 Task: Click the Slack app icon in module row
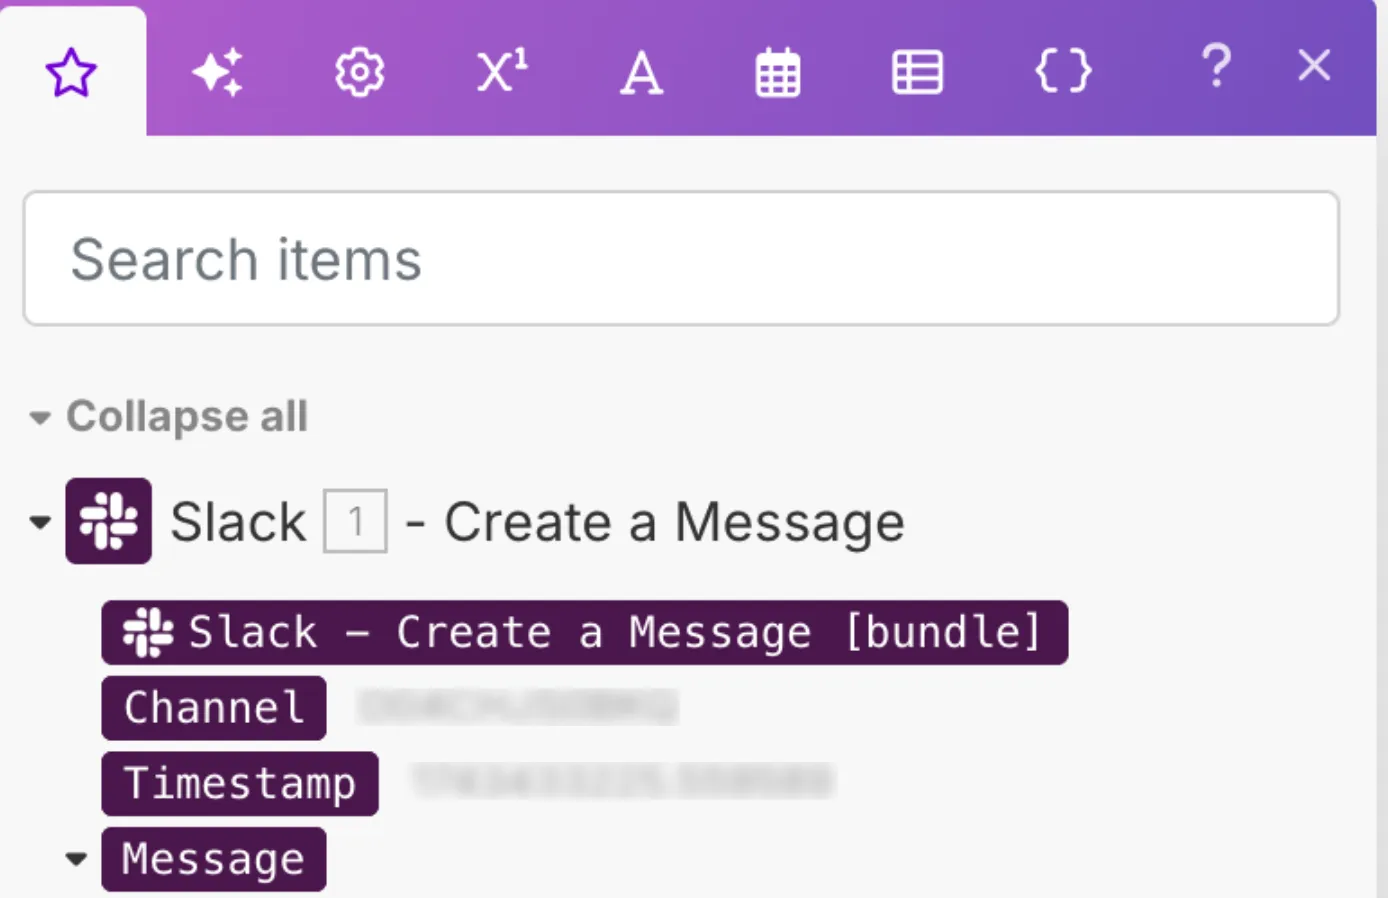coord(109,521)
